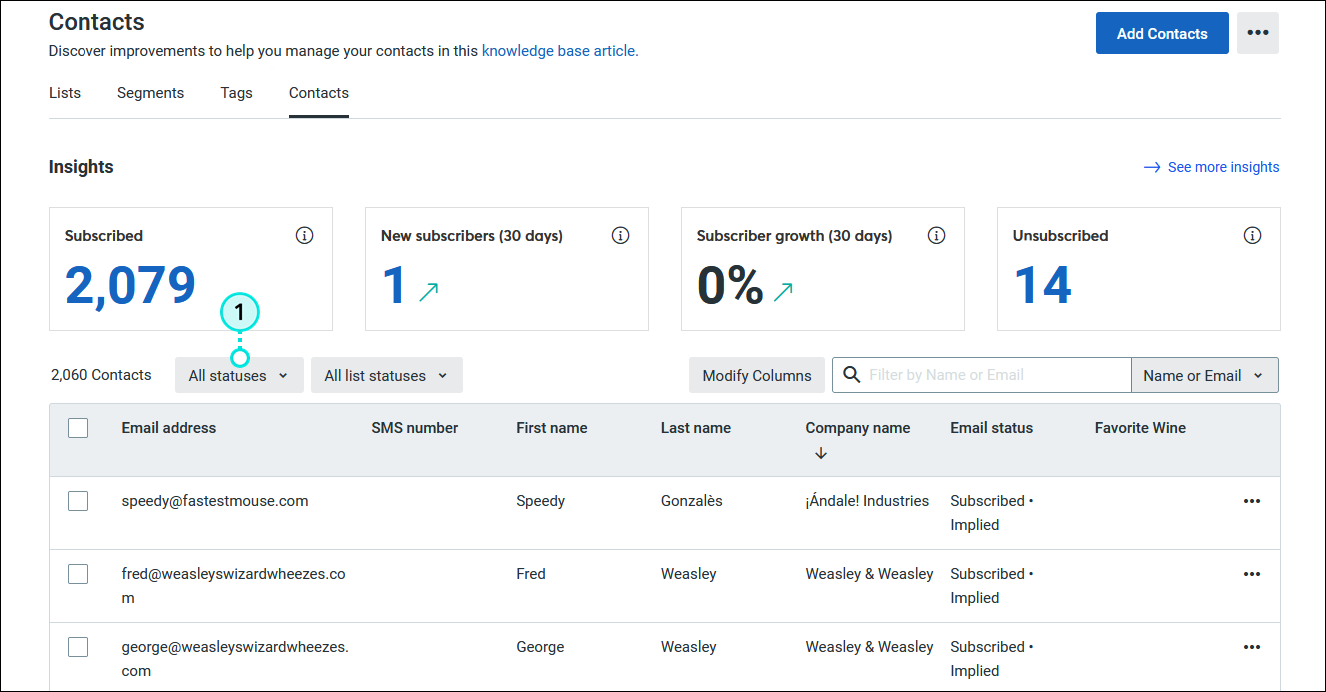Switch to the Lists tab
The height and width of the screenshot is (692, 1326).
pos(65,93)
